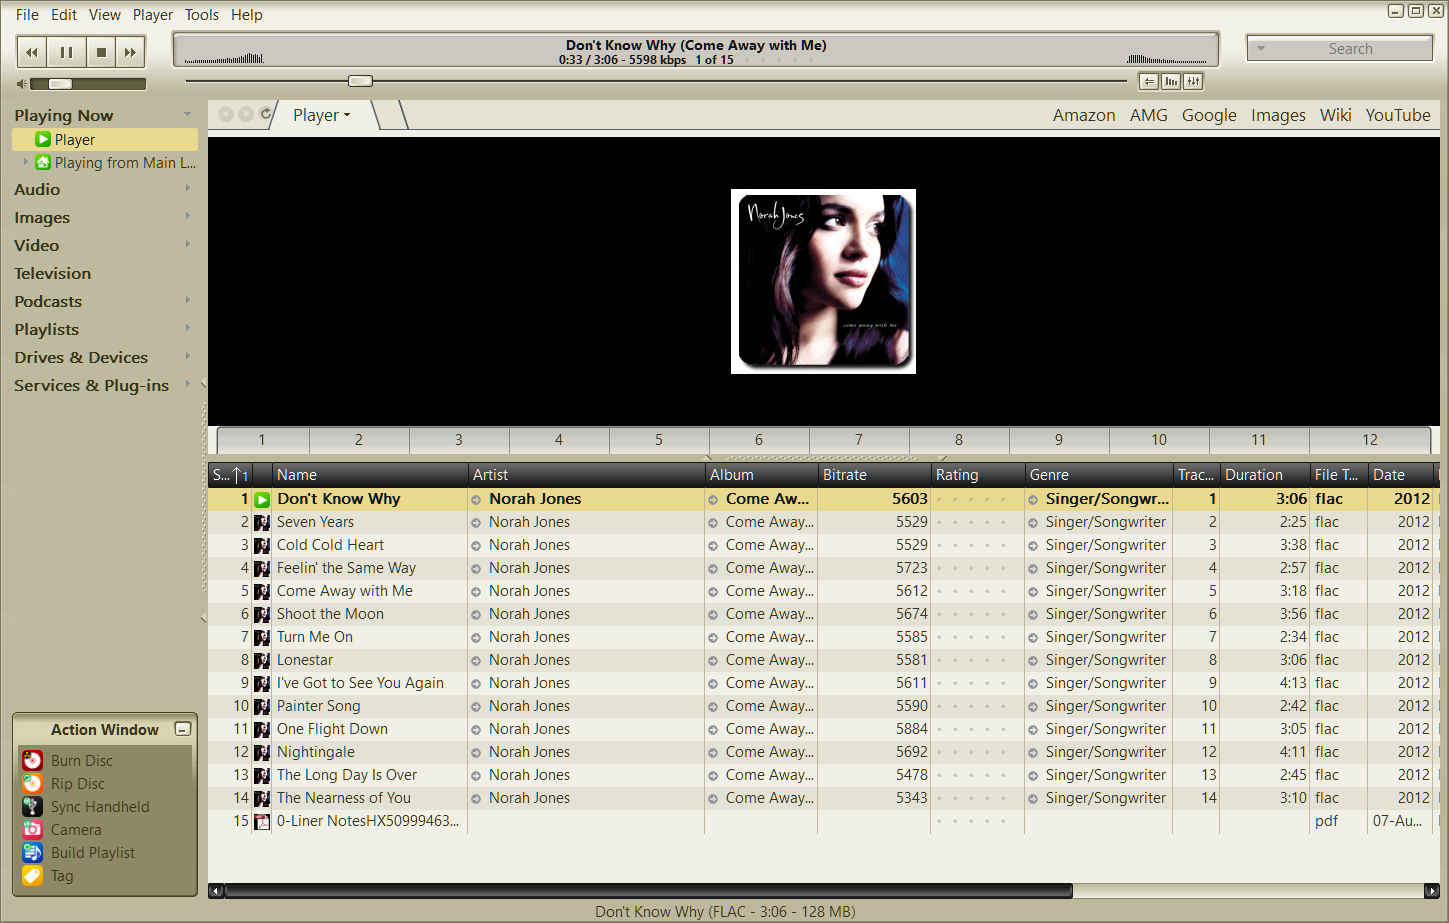The width and height of the screenshot is (1449, 923).
Task: Set rating stars for Turn Me On
Action: point(972,637)
